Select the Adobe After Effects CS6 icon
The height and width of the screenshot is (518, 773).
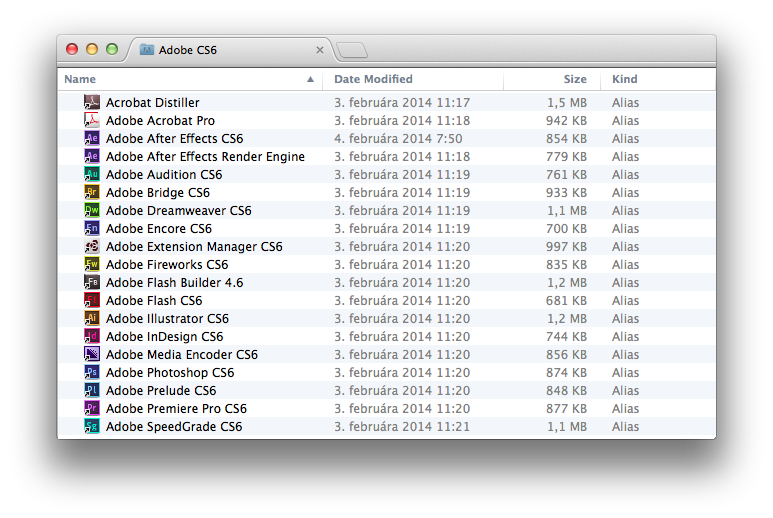click(92, 138)
